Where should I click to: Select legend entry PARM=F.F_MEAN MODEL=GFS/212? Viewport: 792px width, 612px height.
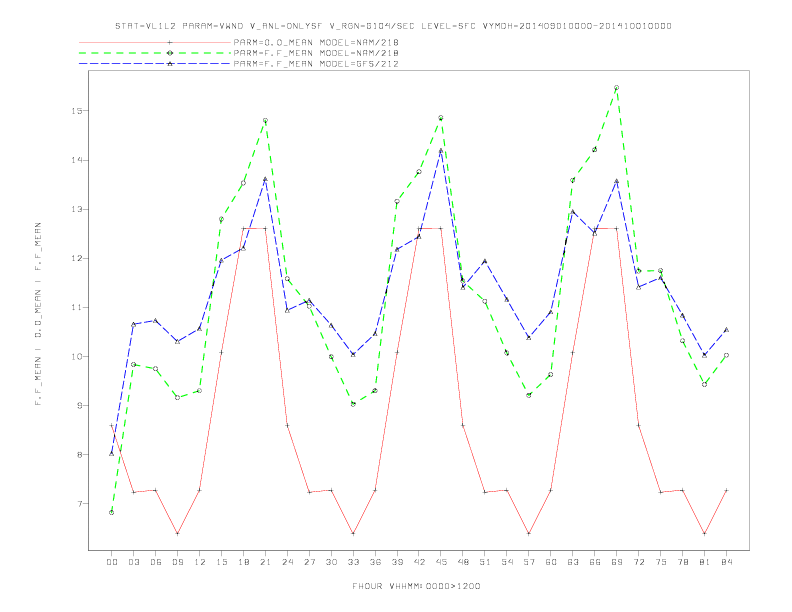pos(316,64)
